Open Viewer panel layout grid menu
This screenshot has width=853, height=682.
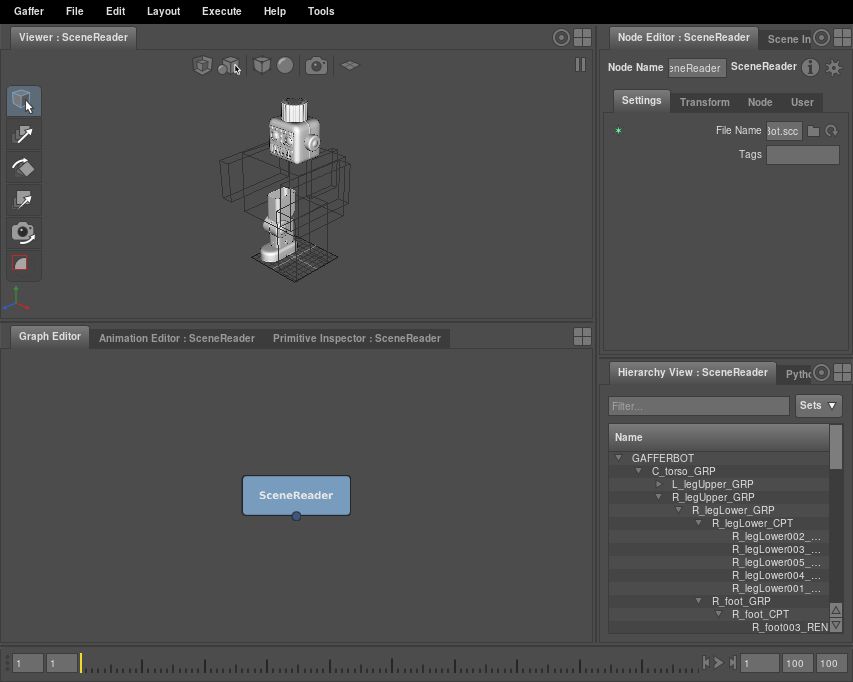pyautogui.click(x=582, y=38)
